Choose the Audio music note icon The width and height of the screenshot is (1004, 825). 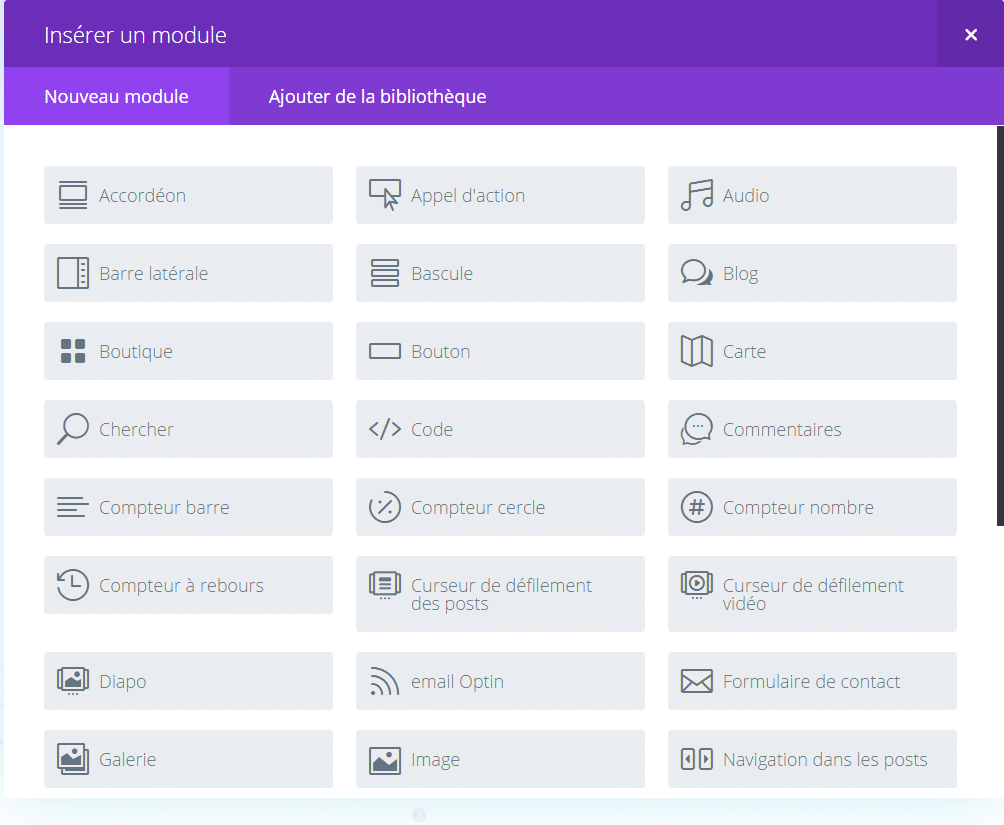click(697, 195)
